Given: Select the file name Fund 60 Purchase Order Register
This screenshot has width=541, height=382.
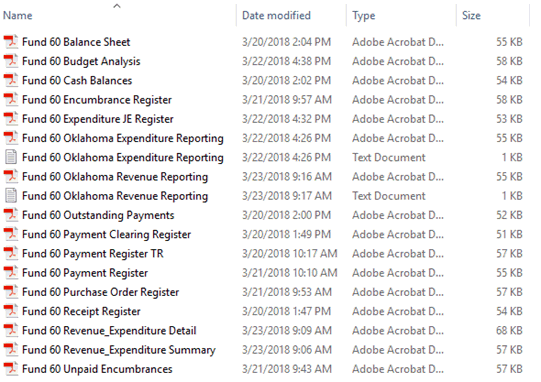Looking at the screenshot, I should point(100,292).
